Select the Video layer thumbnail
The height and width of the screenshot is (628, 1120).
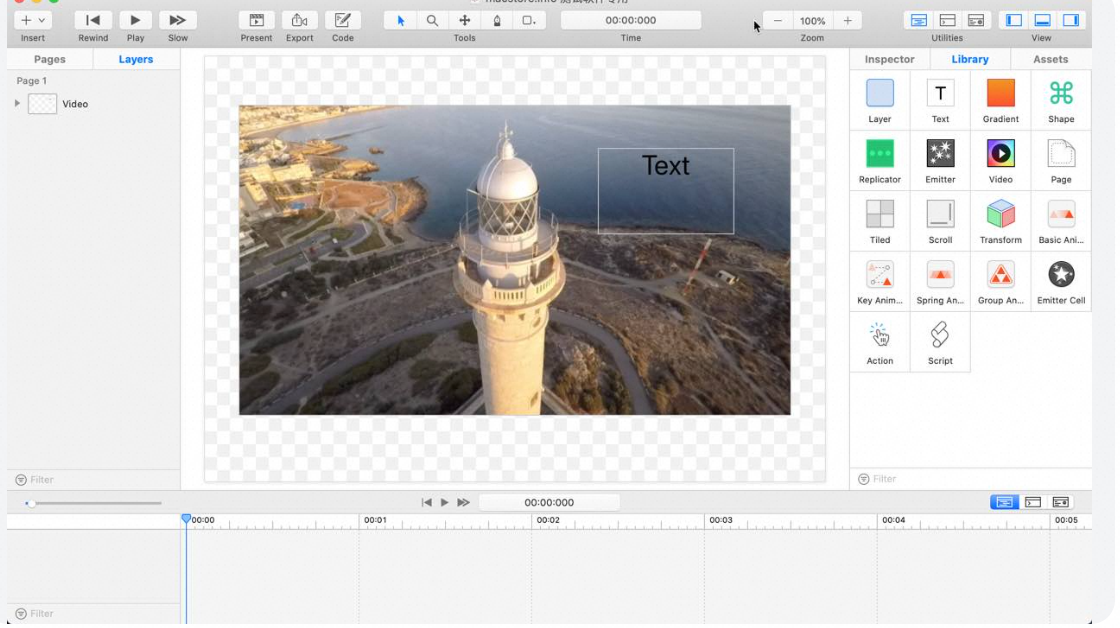coord(42,104)
